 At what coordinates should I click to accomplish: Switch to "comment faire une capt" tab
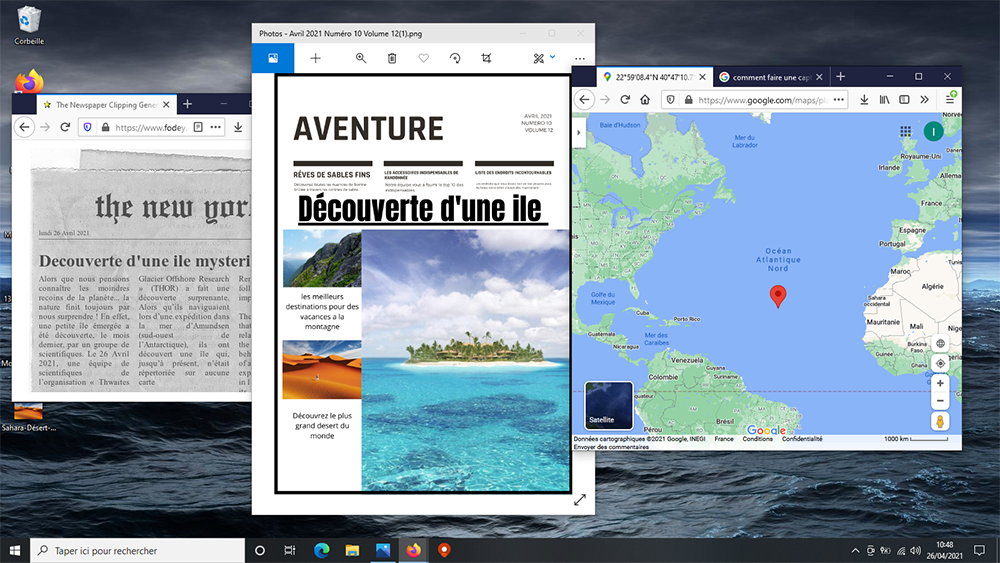click(771, 77)
